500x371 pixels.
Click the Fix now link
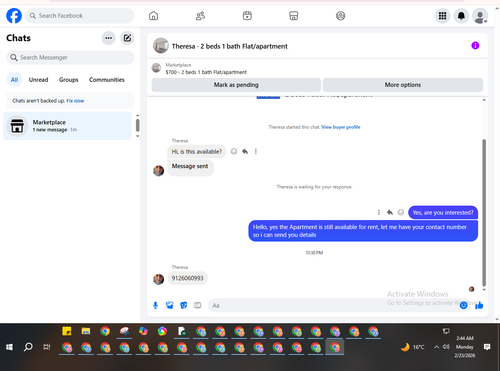click(75, 101)
